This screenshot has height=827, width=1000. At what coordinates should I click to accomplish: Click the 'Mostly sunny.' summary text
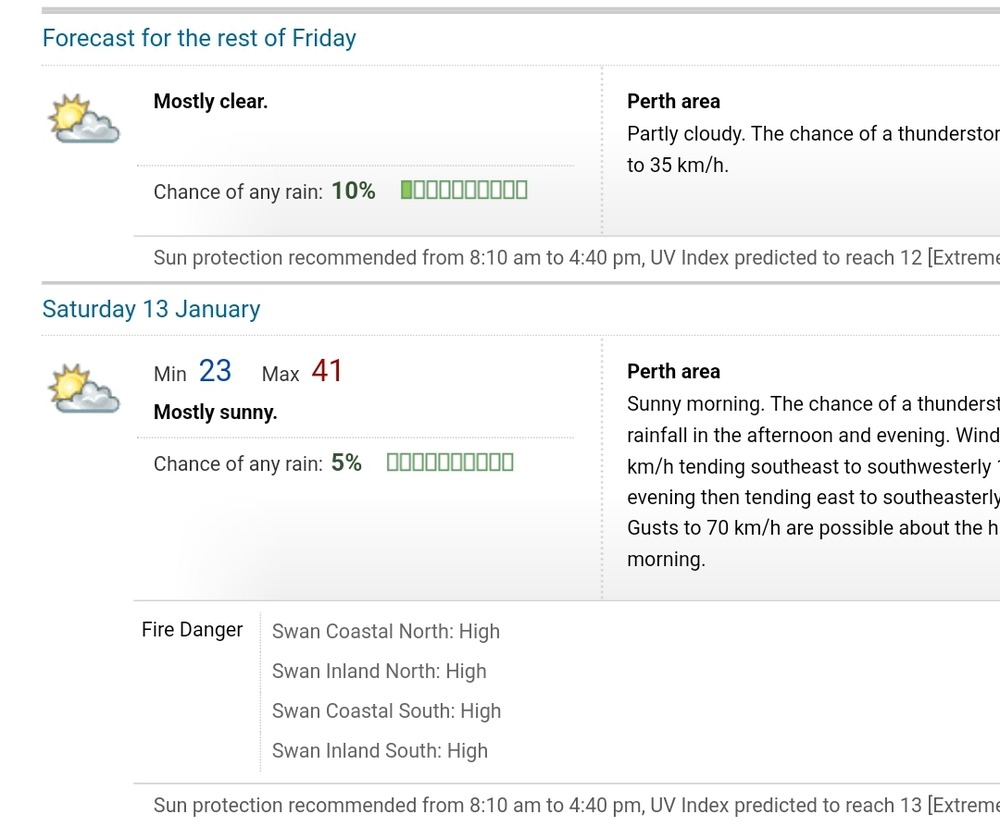point(216,413)
